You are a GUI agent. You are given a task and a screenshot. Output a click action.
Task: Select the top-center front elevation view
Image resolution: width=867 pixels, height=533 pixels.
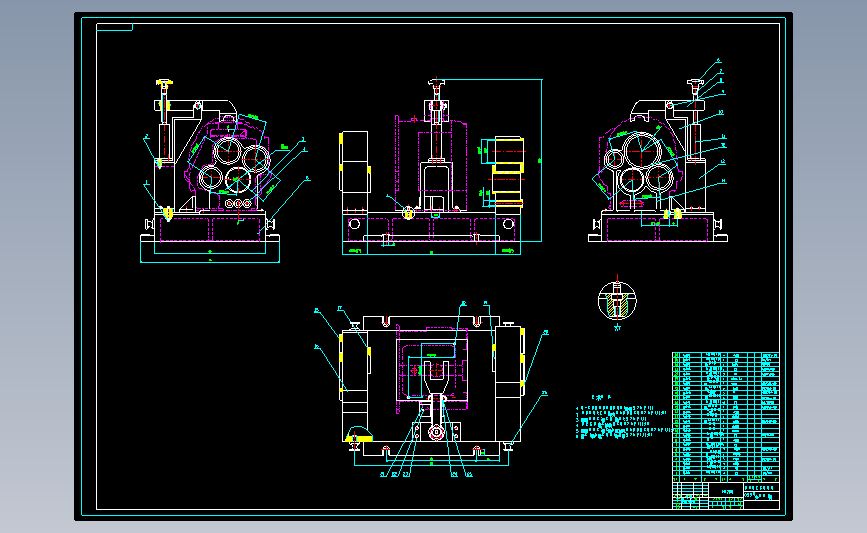(x=441, y=166)
